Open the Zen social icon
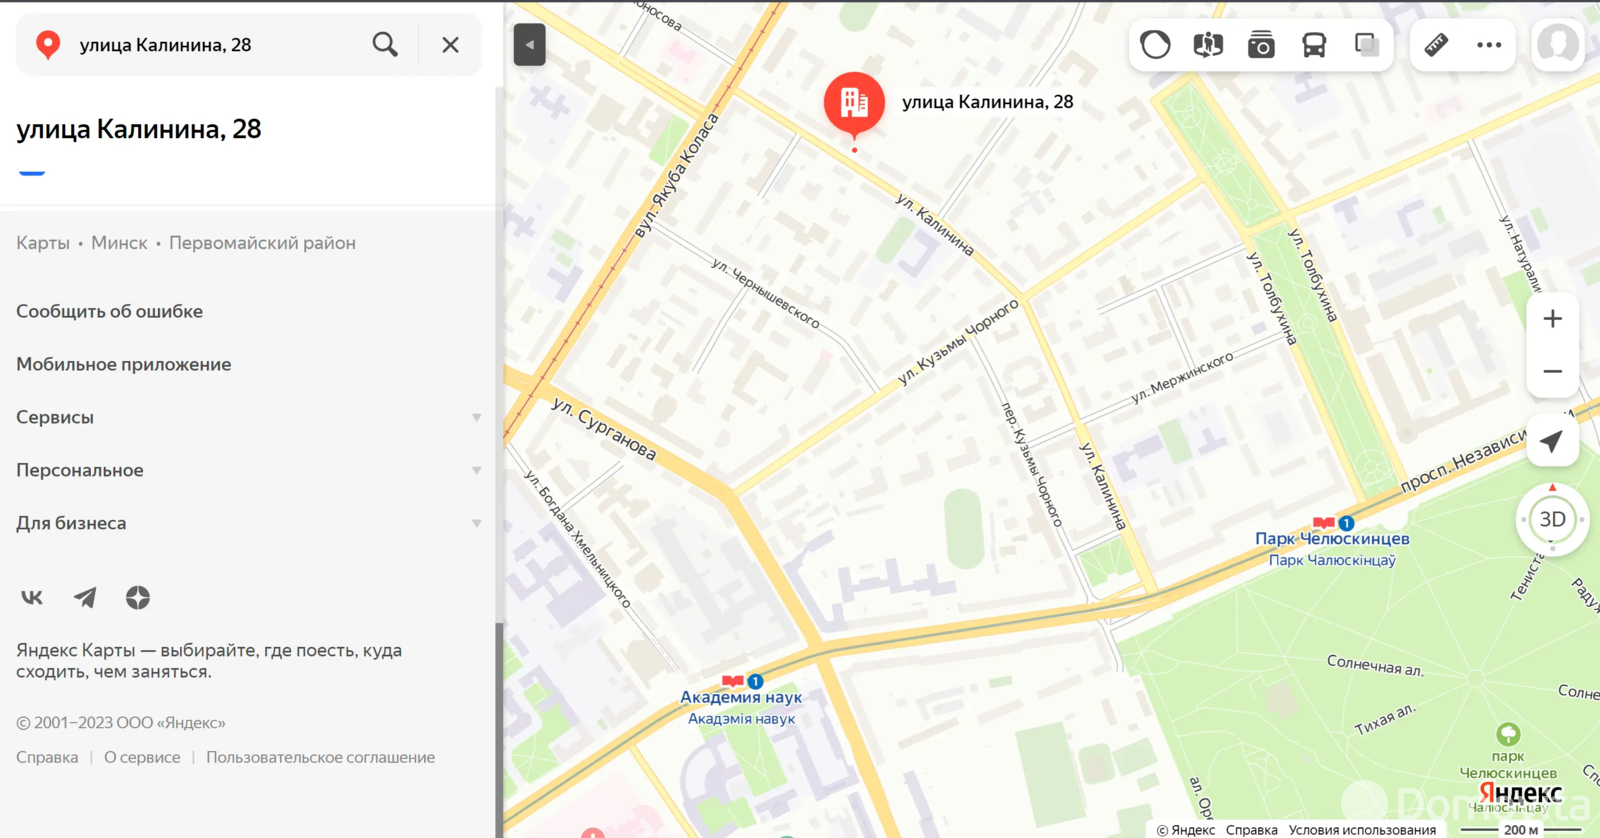Screen dimensions: 1600x838 [x=138, y=597]
